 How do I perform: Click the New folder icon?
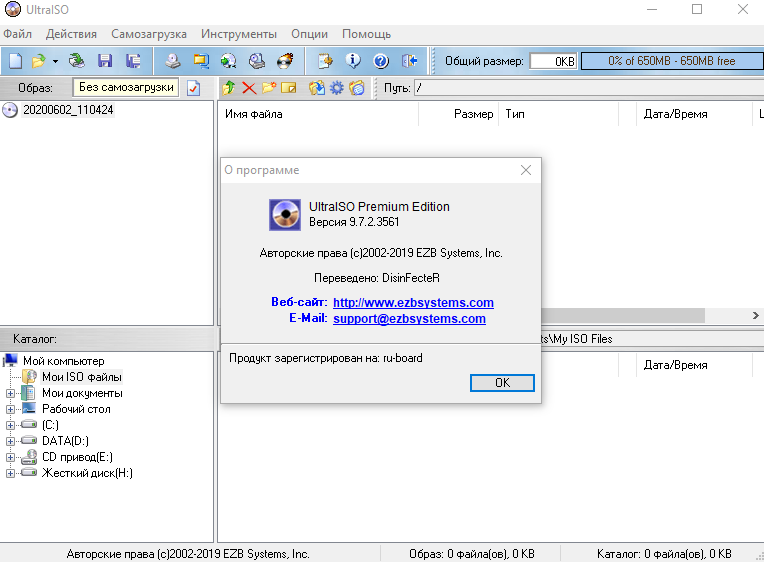[269, 88]
